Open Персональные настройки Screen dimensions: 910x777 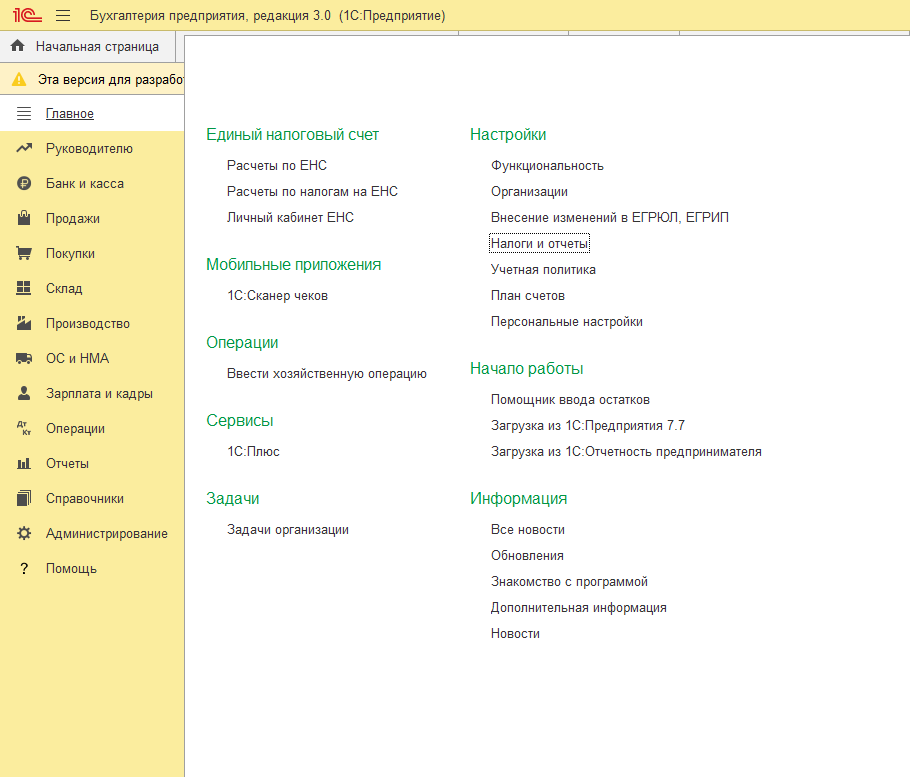point(567,321)
